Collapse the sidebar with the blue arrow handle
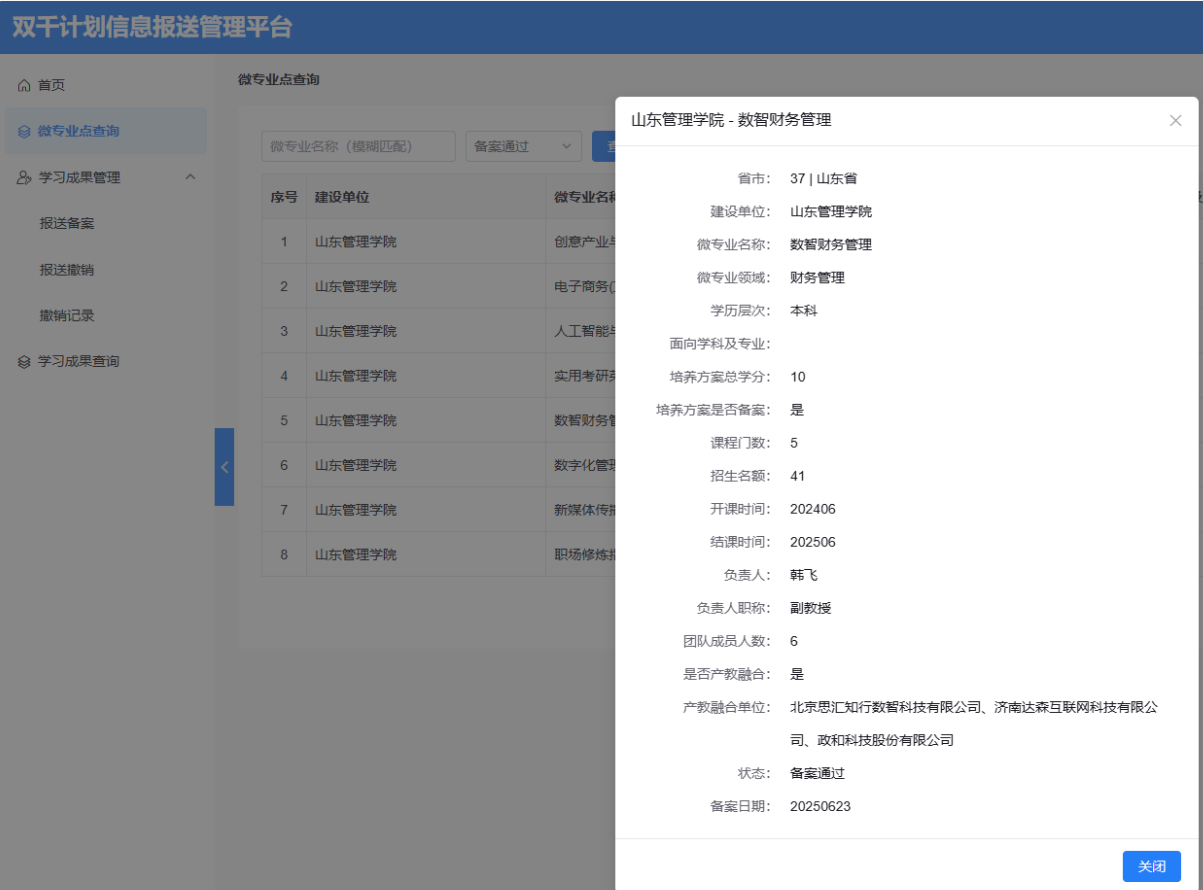Viewport: 1203px width, 890px height. [x=224, y=467]
